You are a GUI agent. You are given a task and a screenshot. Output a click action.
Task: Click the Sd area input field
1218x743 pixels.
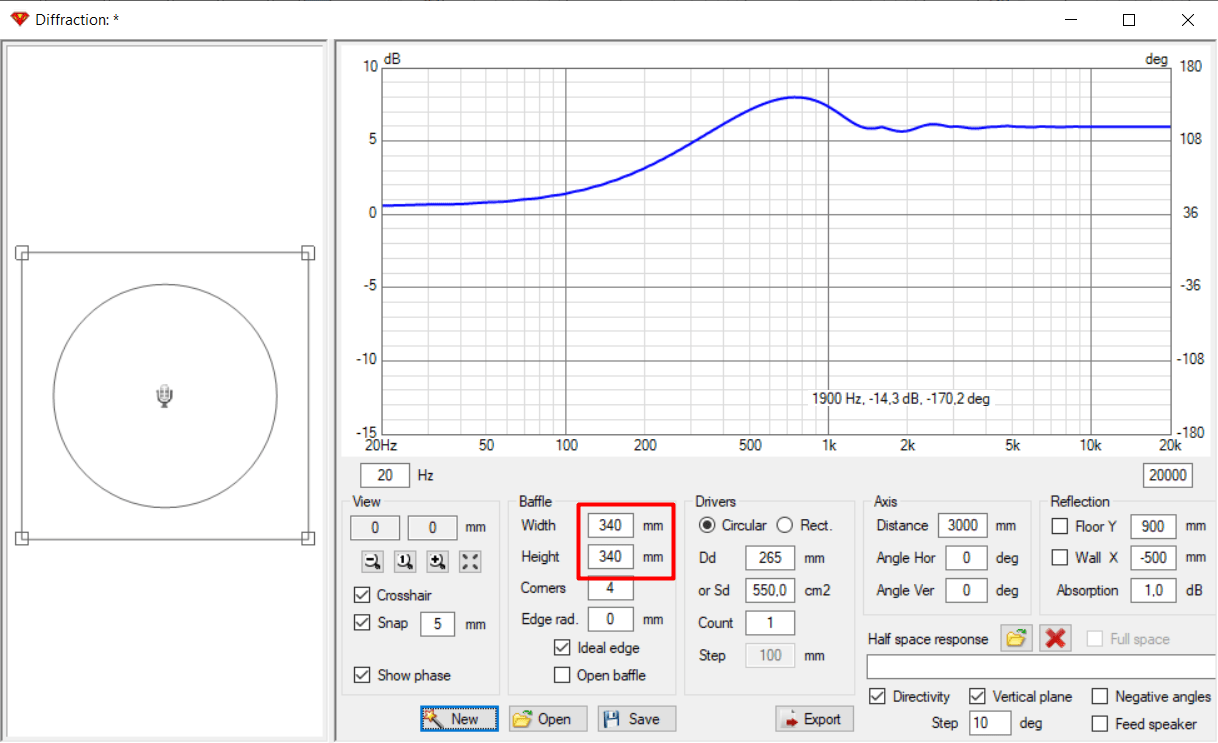[x=770, y=590]
